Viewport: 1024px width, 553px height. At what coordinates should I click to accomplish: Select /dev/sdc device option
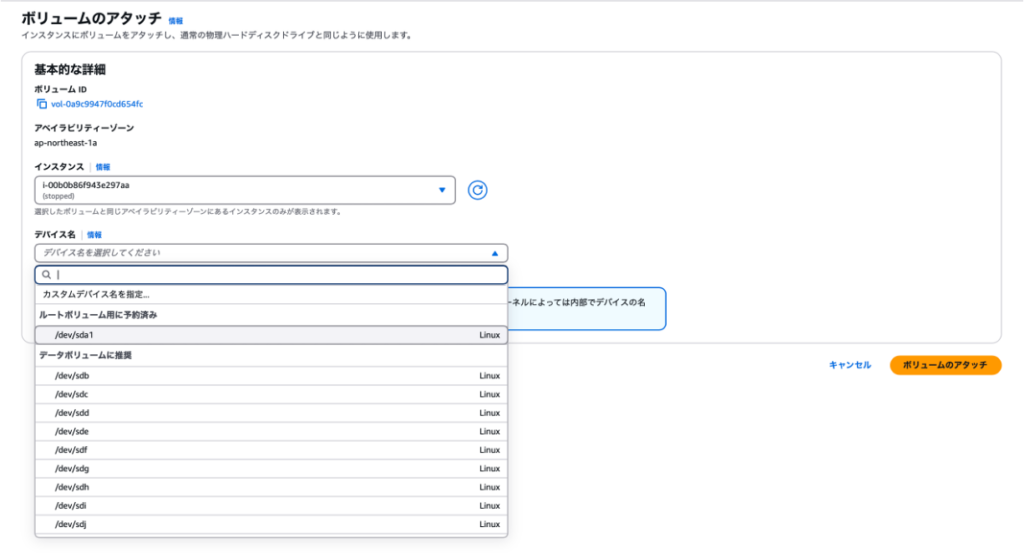pos(271,394)
